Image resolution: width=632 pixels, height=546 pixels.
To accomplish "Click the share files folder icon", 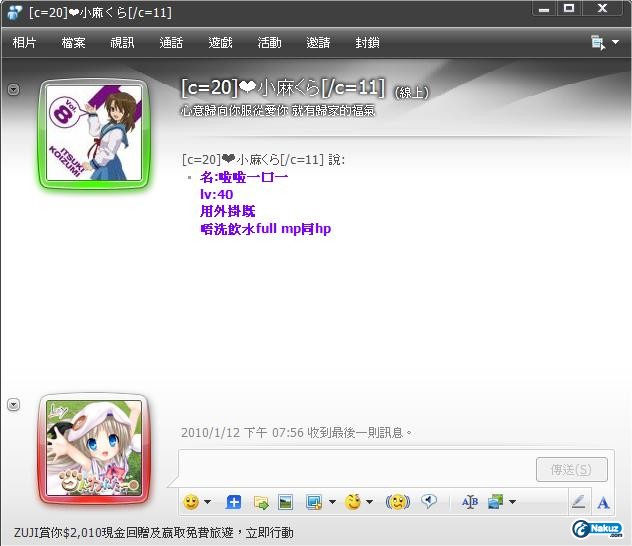I will [261, 502].
